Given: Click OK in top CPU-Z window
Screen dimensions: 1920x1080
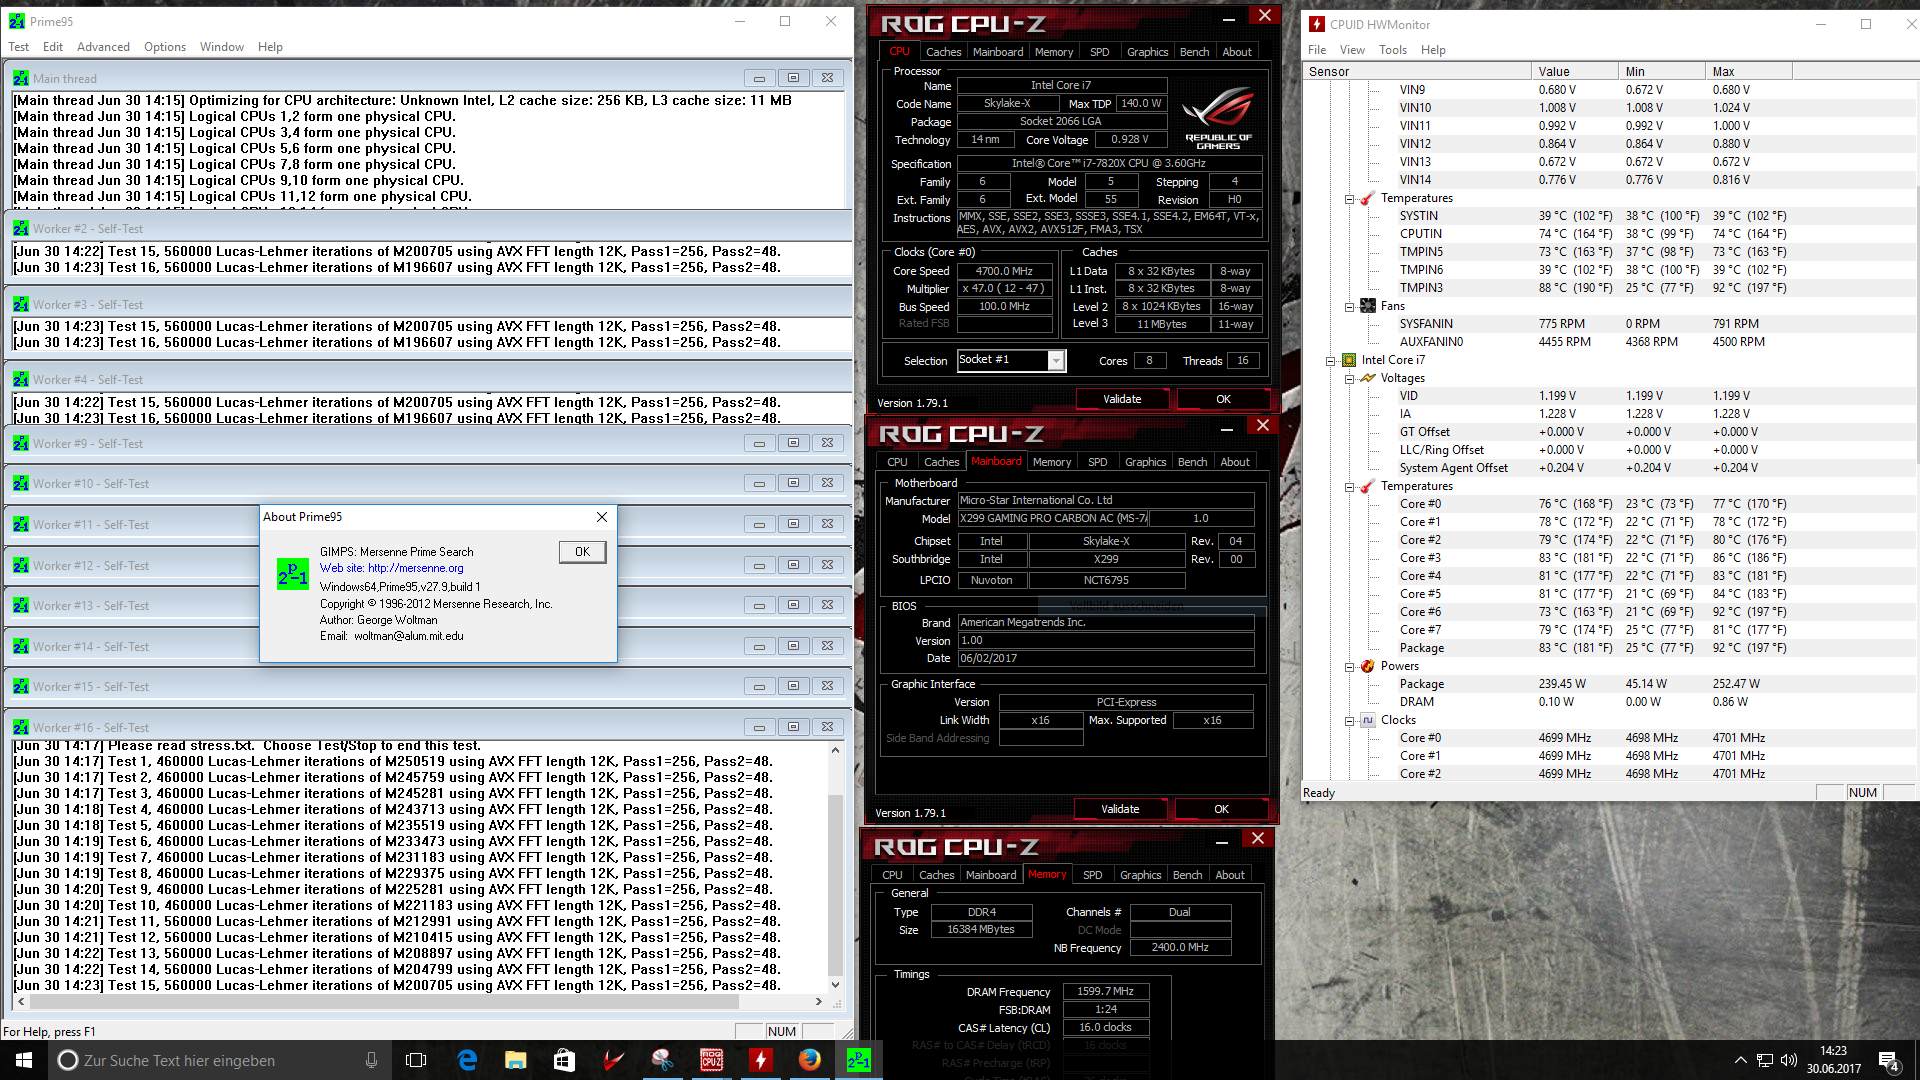Looking at the screenshot, I should click(1223, 399).
